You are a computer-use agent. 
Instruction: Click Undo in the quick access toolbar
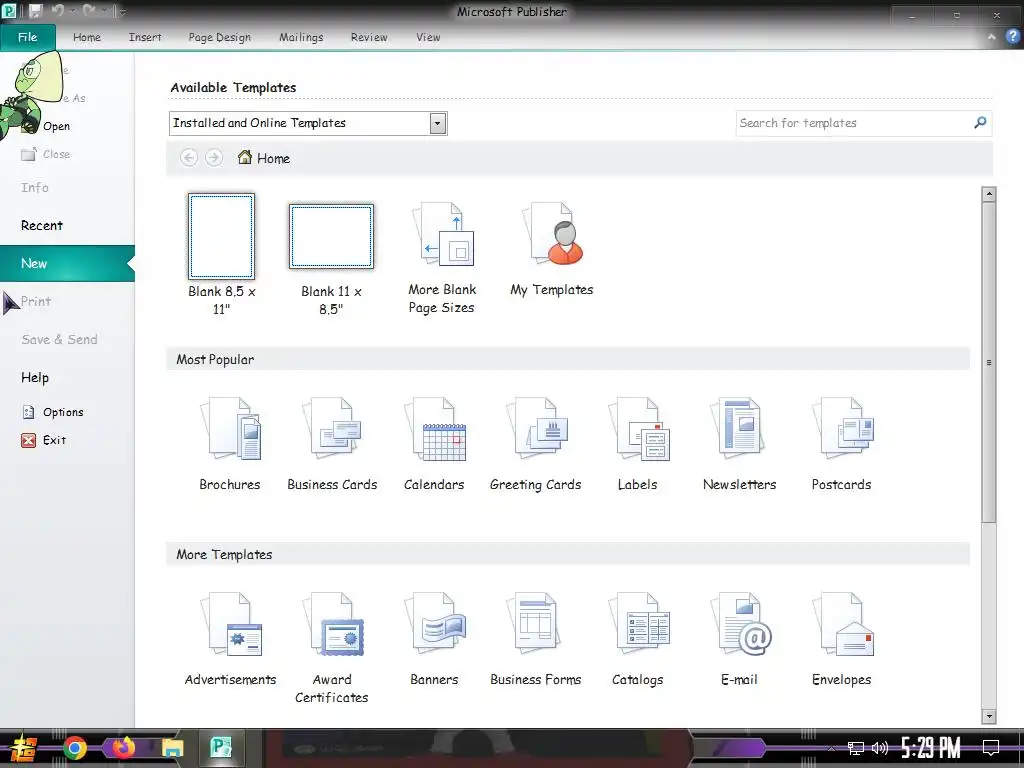[x=57, y=10]
